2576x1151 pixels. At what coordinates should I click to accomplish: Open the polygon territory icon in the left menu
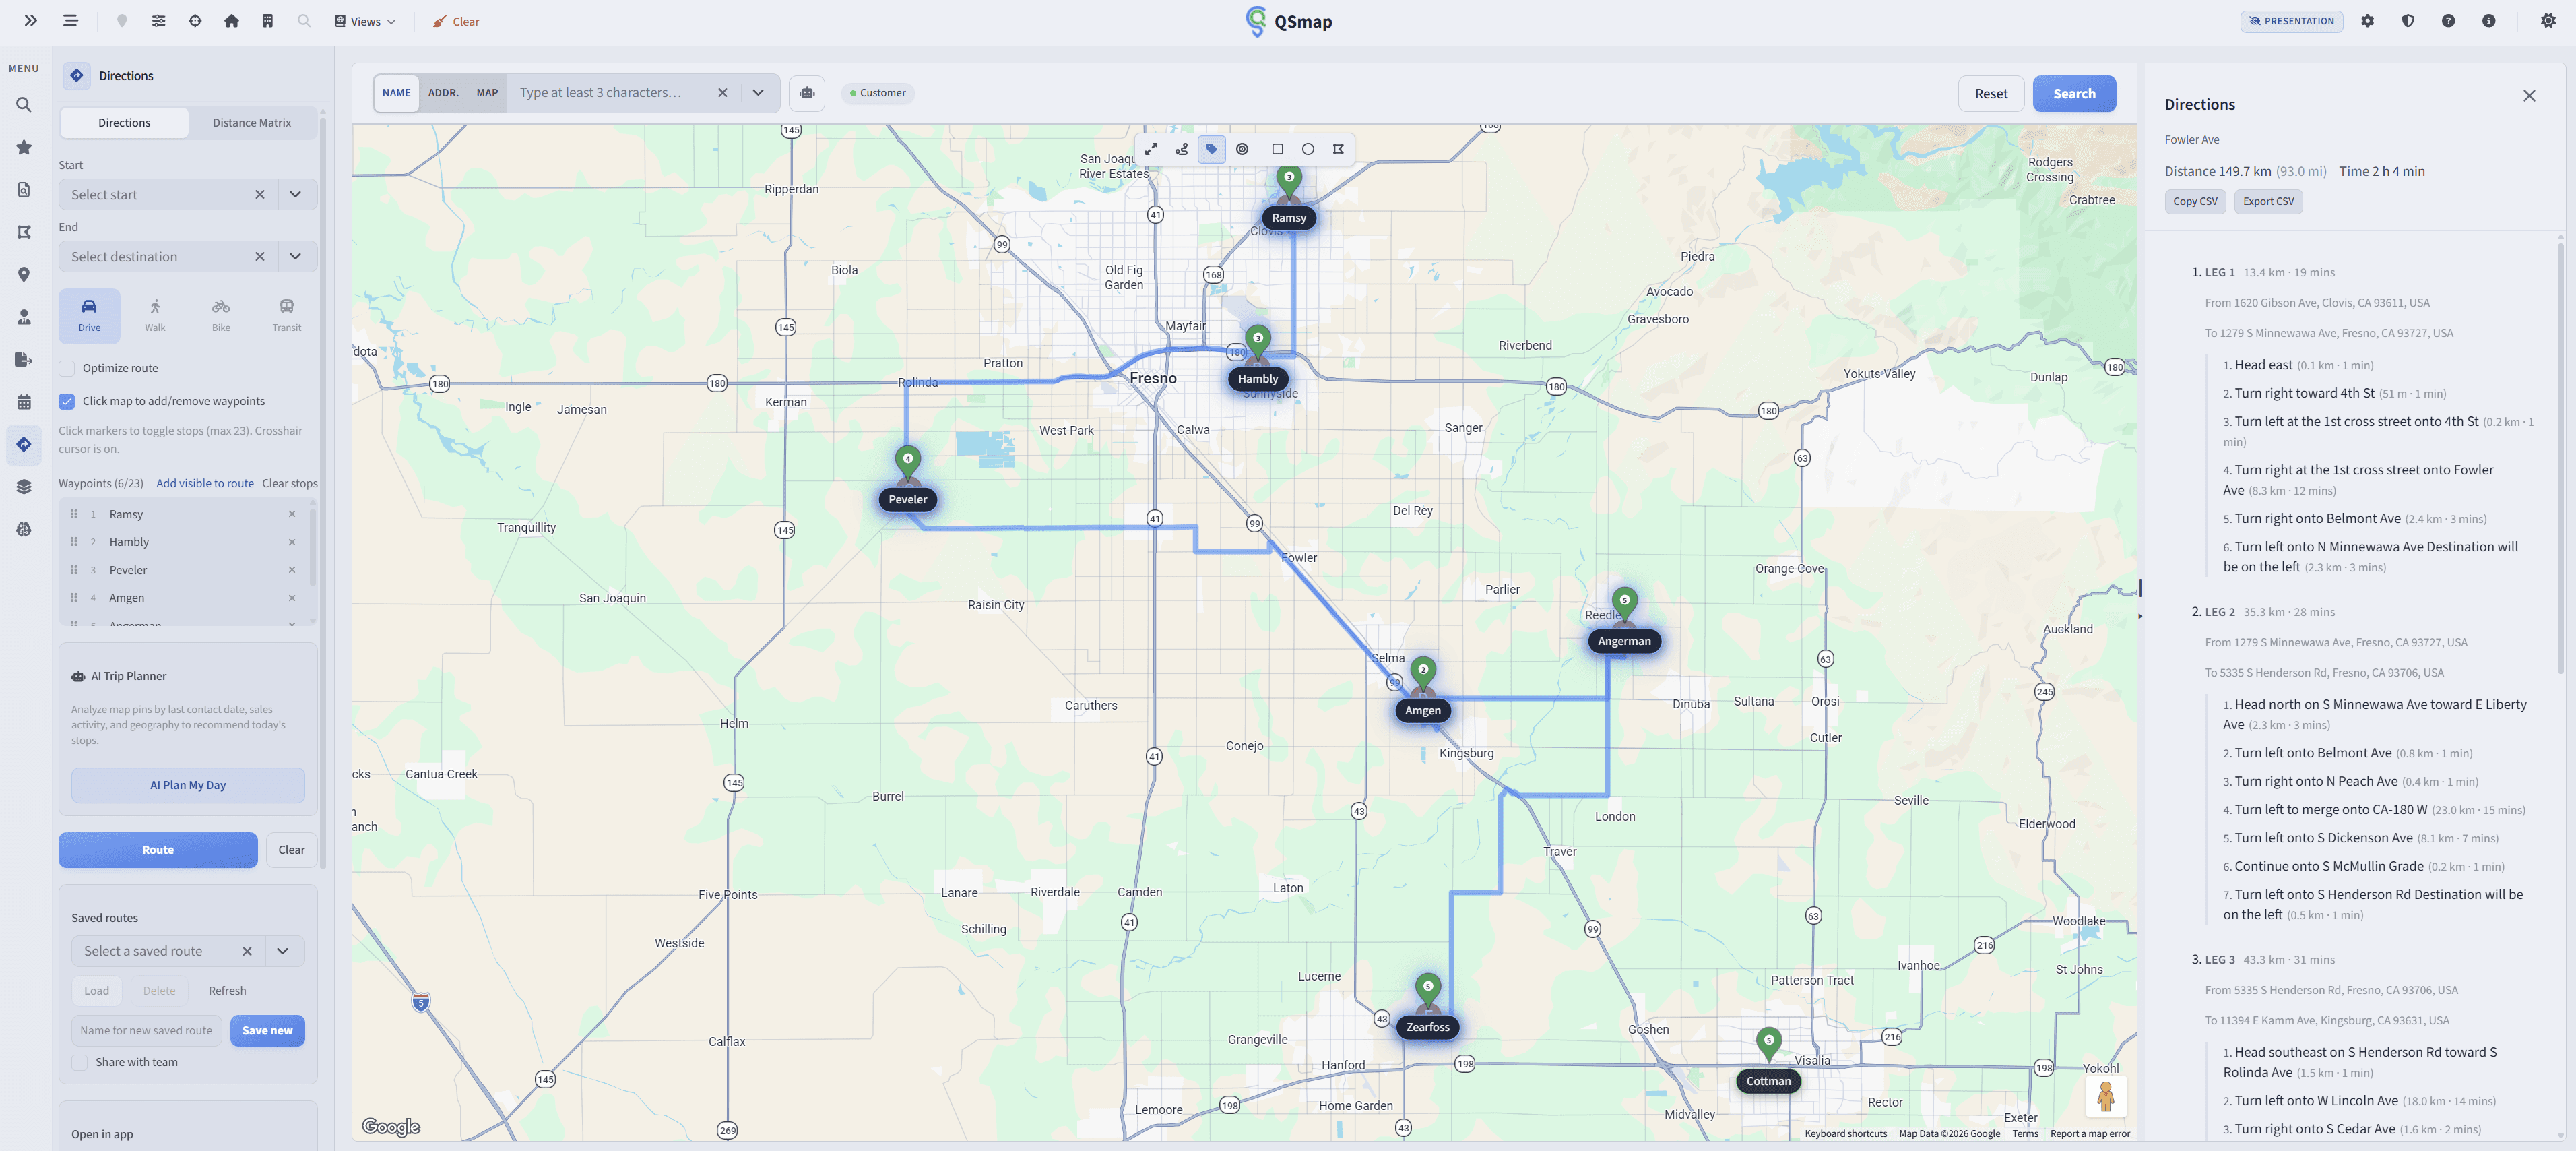pos(24,232)
